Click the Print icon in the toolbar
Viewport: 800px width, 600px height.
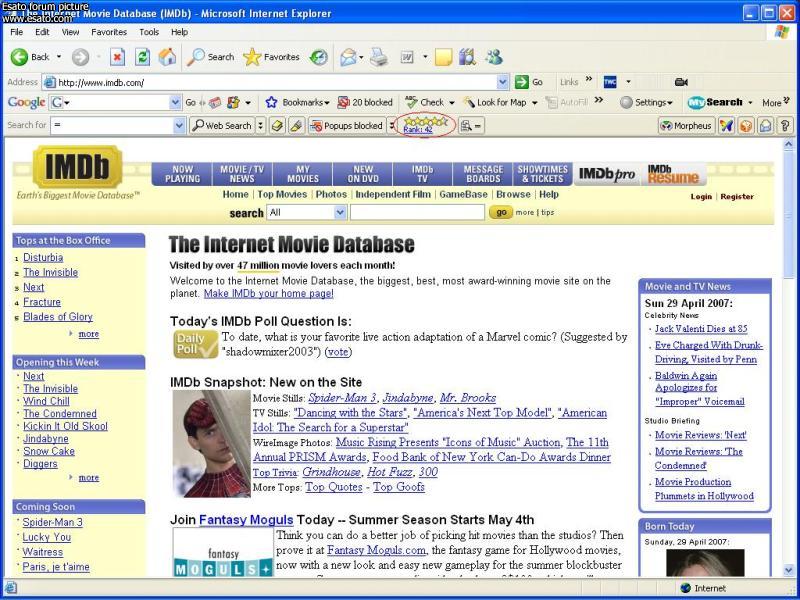379,57
